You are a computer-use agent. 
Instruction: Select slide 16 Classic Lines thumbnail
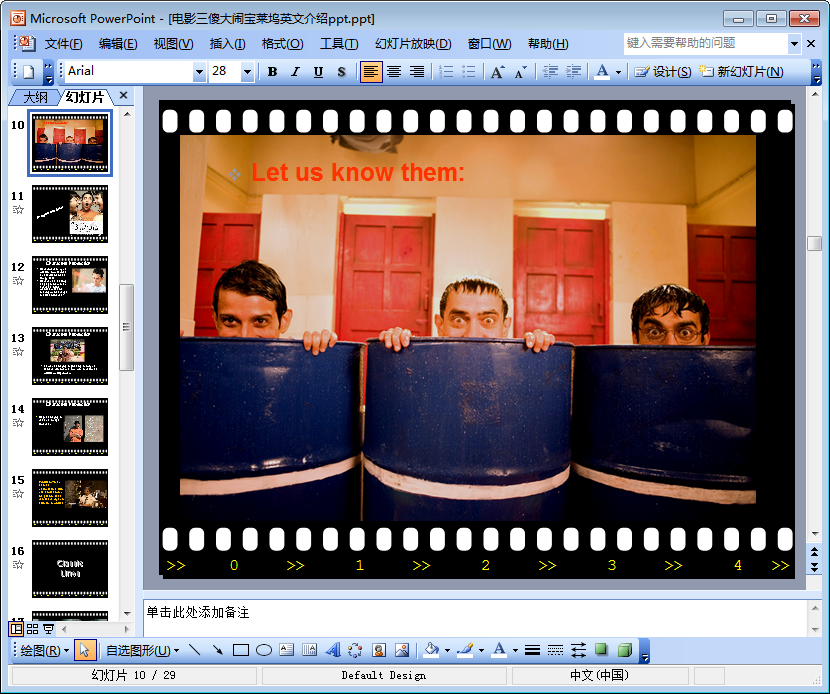pos(70,569)
